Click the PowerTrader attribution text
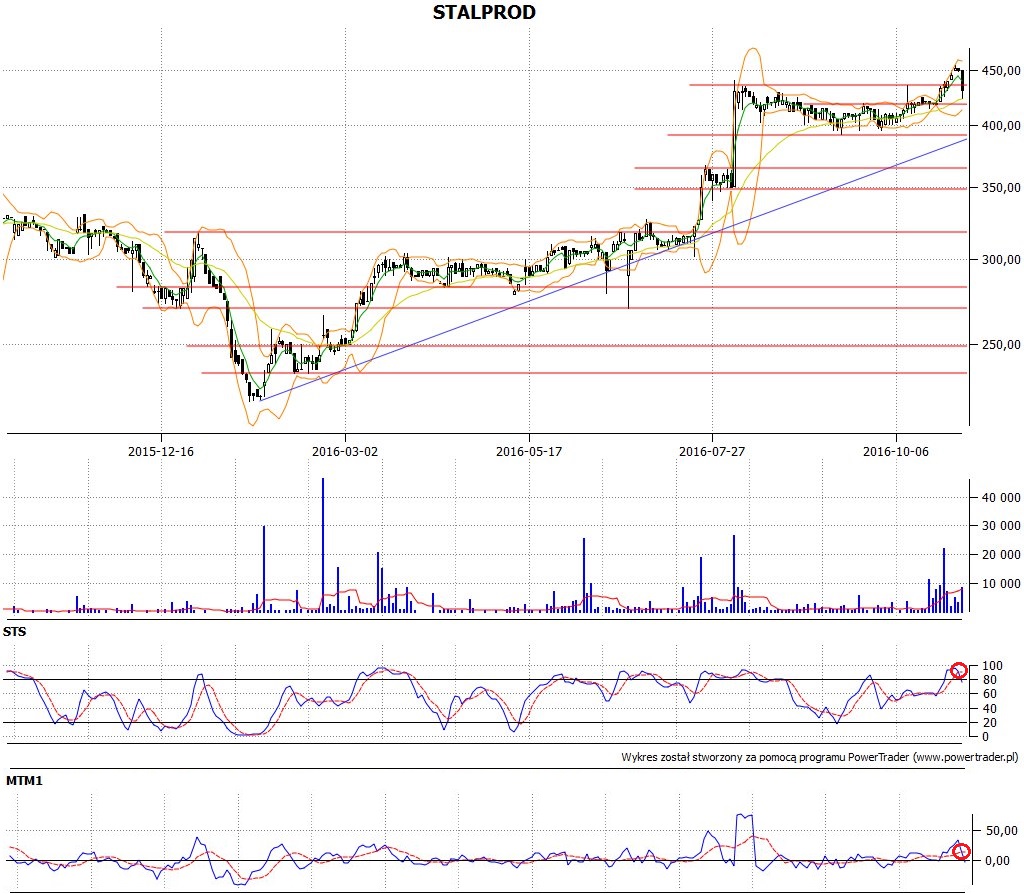This screenshot has height=894, width=1024. 820,758
